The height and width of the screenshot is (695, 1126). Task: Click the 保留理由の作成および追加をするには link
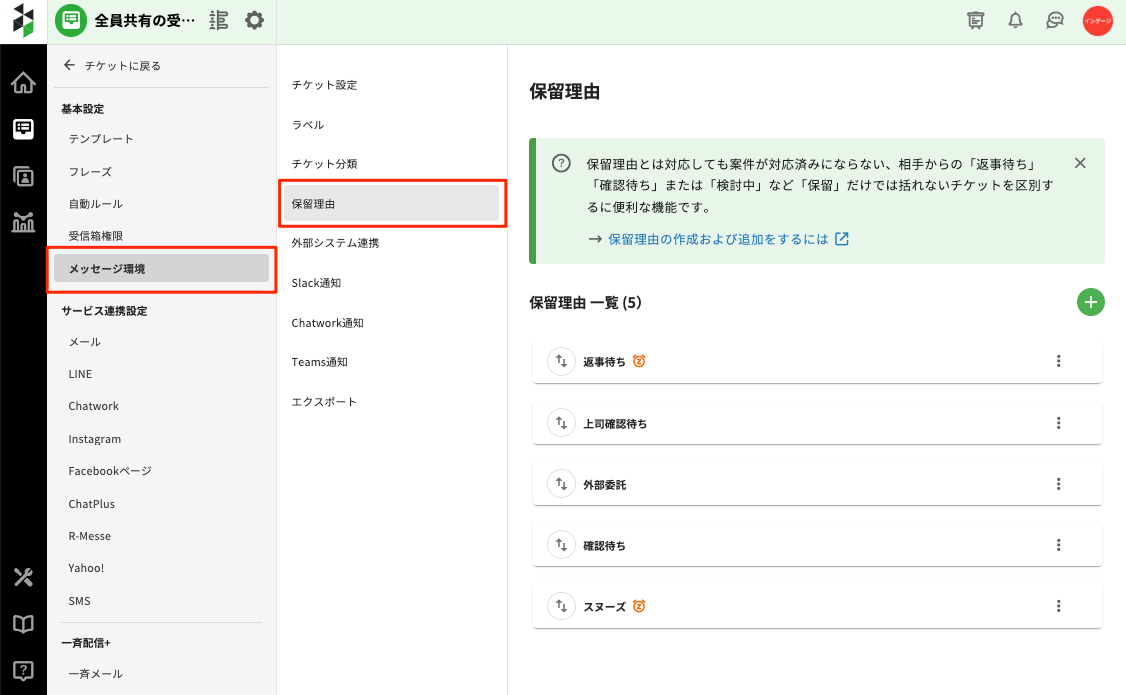tap(718, 239)
